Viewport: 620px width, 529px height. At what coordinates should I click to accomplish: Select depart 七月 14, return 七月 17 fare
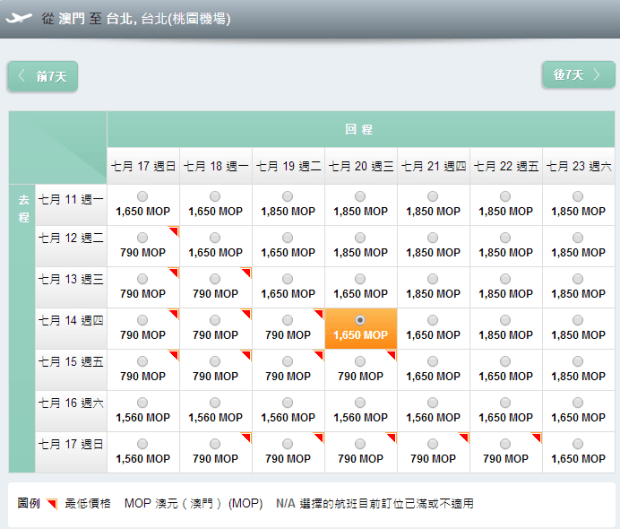coord(142,320)
